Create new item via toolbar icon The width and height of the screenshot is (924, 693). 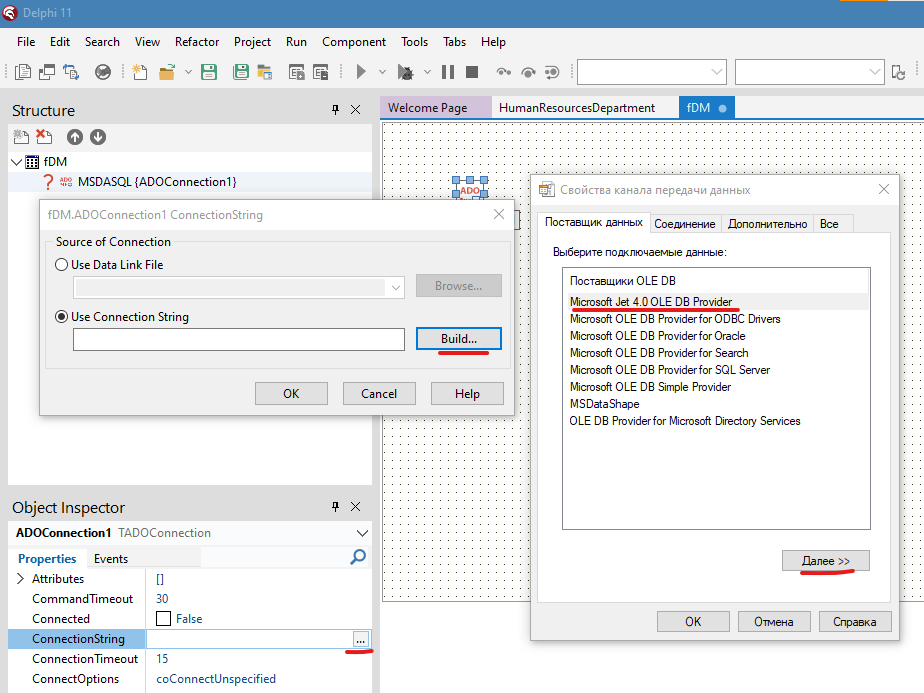(140, 72)
